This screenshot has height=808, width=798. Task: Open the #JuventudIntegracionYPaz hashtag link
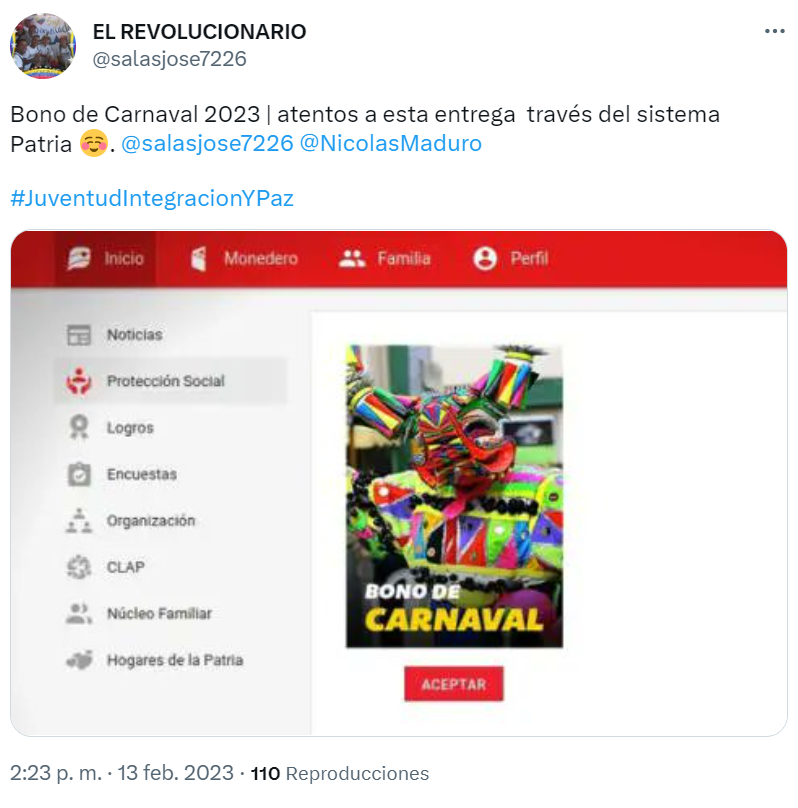152,198
